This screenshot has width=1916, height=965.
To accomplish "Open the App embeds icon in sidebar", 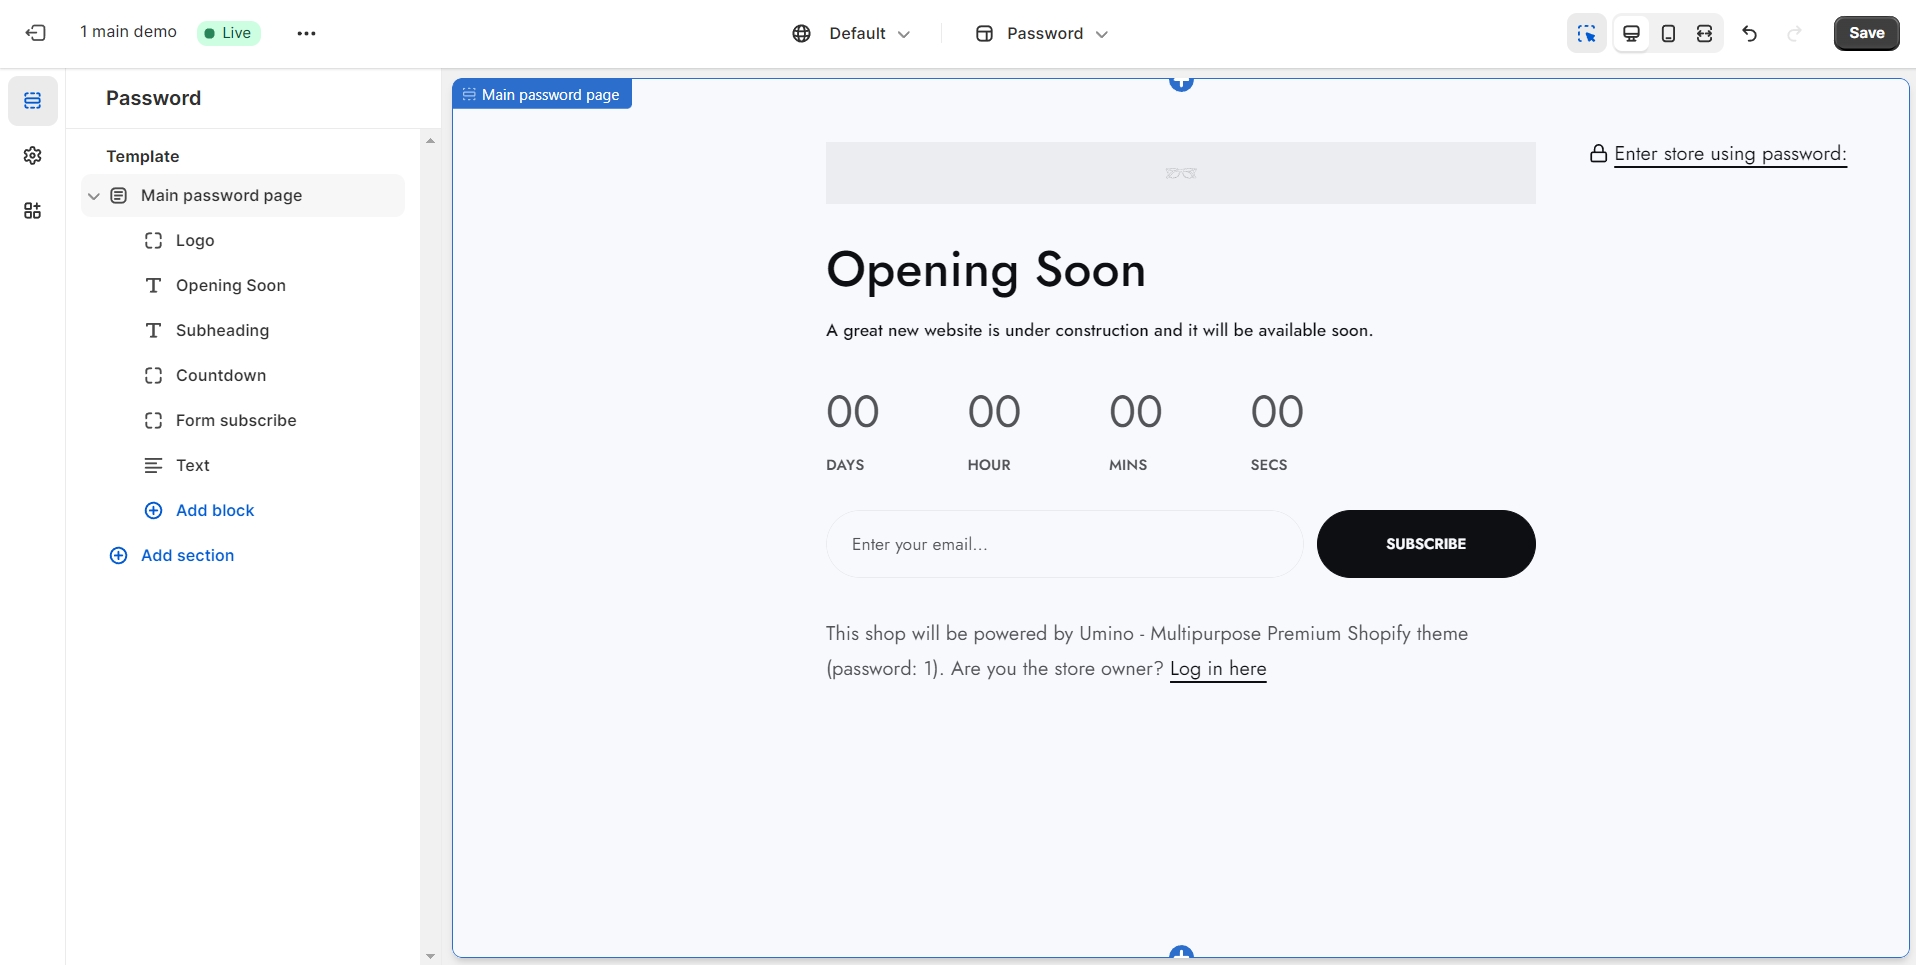I will click(33, 211).
